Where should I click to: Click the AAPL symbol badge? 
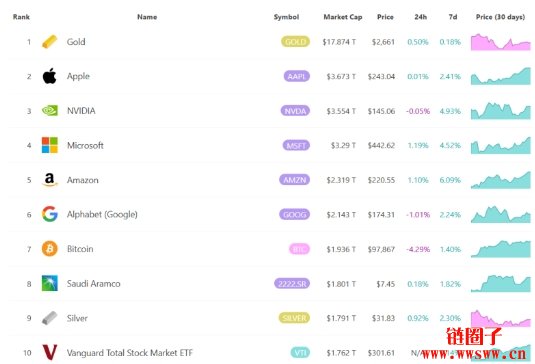(x=297, y=76)
